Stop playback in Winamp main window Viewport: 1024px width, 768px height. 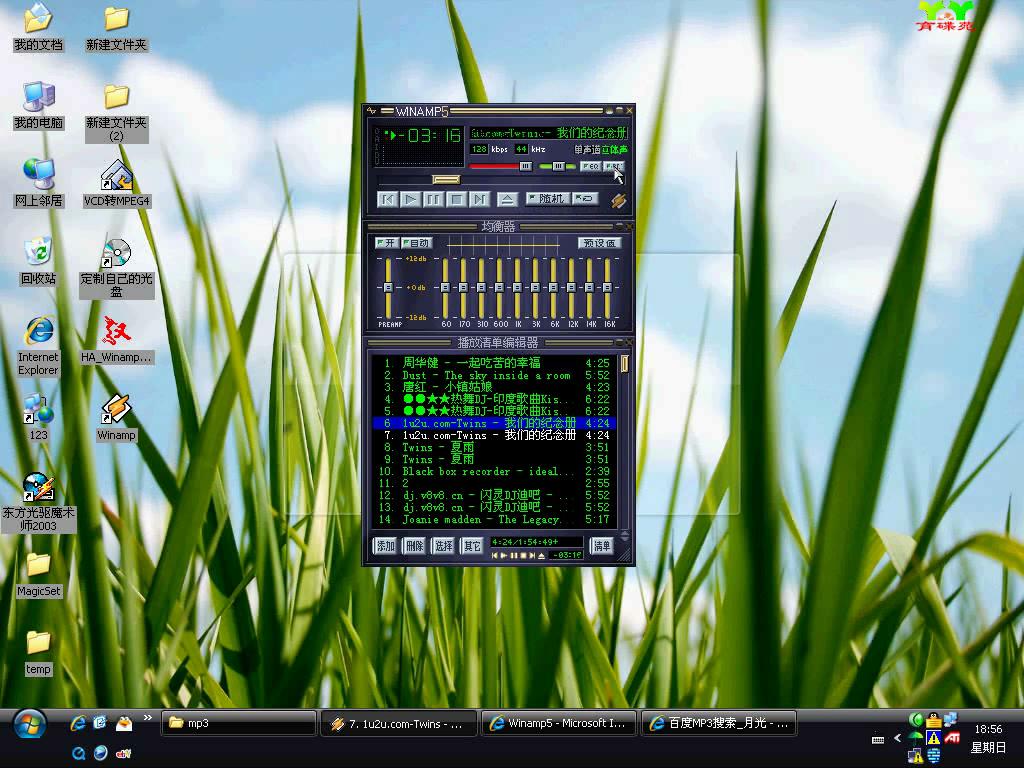pyautogui.click(x=457, y=199)
